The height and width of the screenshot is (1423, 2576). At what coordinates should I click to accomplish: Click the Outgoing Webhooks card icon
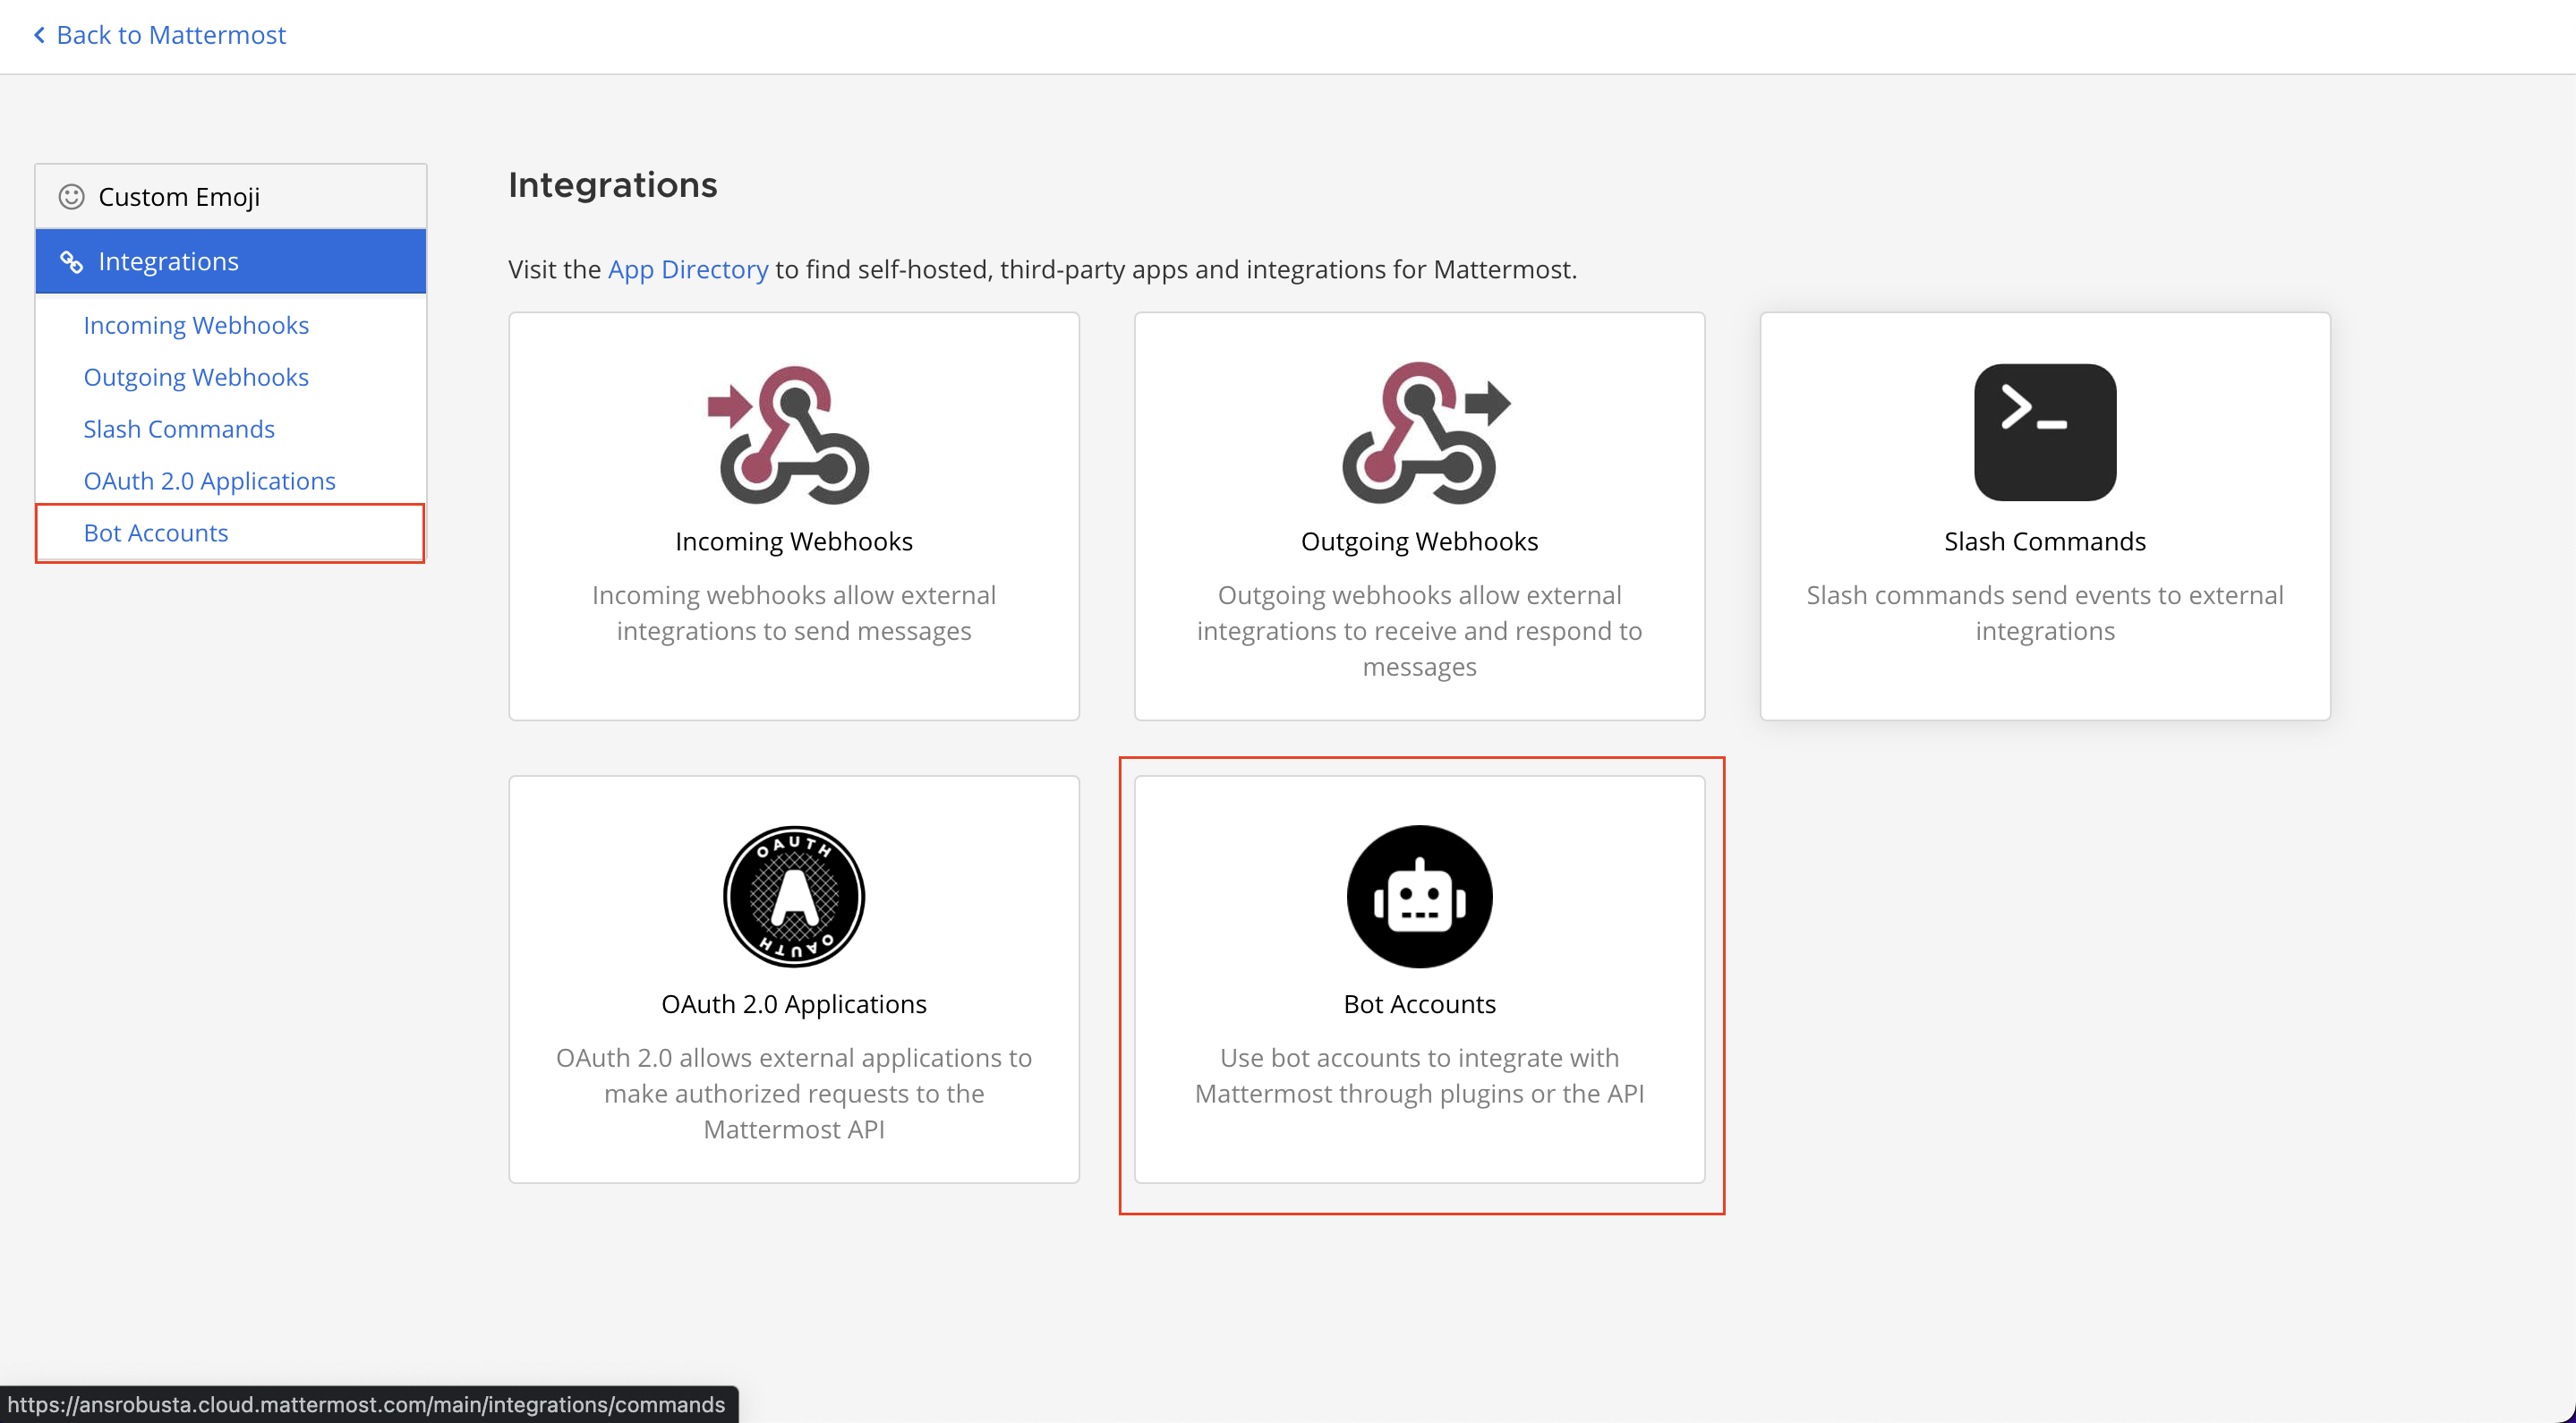[1426, 432]
